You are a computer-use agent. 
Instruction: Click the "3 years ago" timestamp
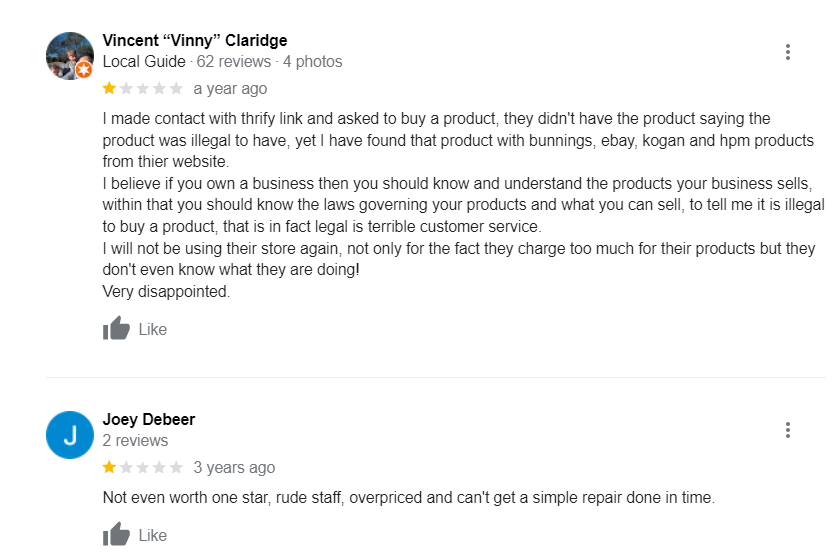coord(234,467)
